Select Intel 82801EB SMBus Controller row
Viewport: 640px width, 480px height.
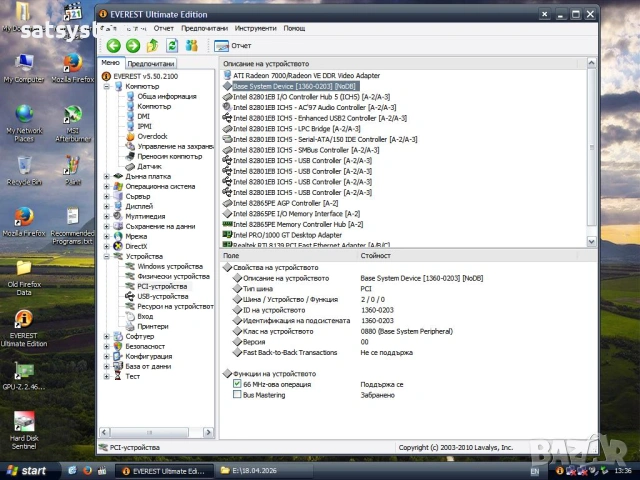click(306, 150)
